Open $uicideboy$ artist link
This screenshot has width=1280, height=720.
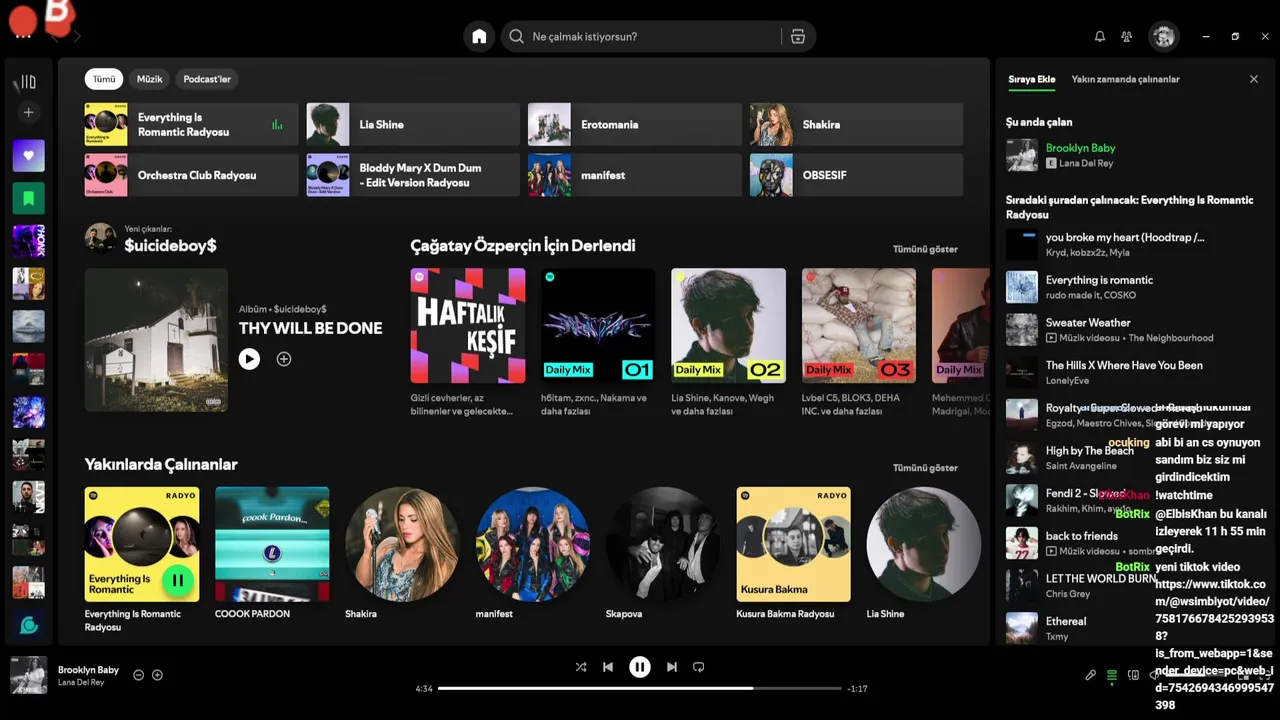click(170, 245)
